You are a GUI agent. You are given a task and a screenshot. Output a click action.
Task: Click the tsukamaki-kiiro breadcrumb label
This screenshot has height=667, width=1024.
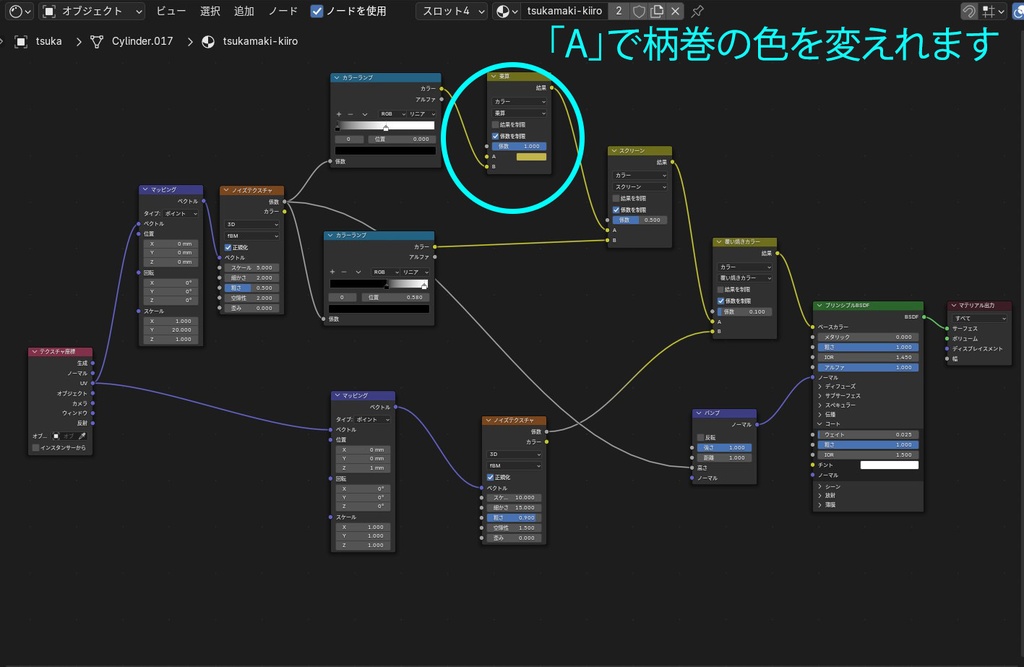[x=261, y=41]
